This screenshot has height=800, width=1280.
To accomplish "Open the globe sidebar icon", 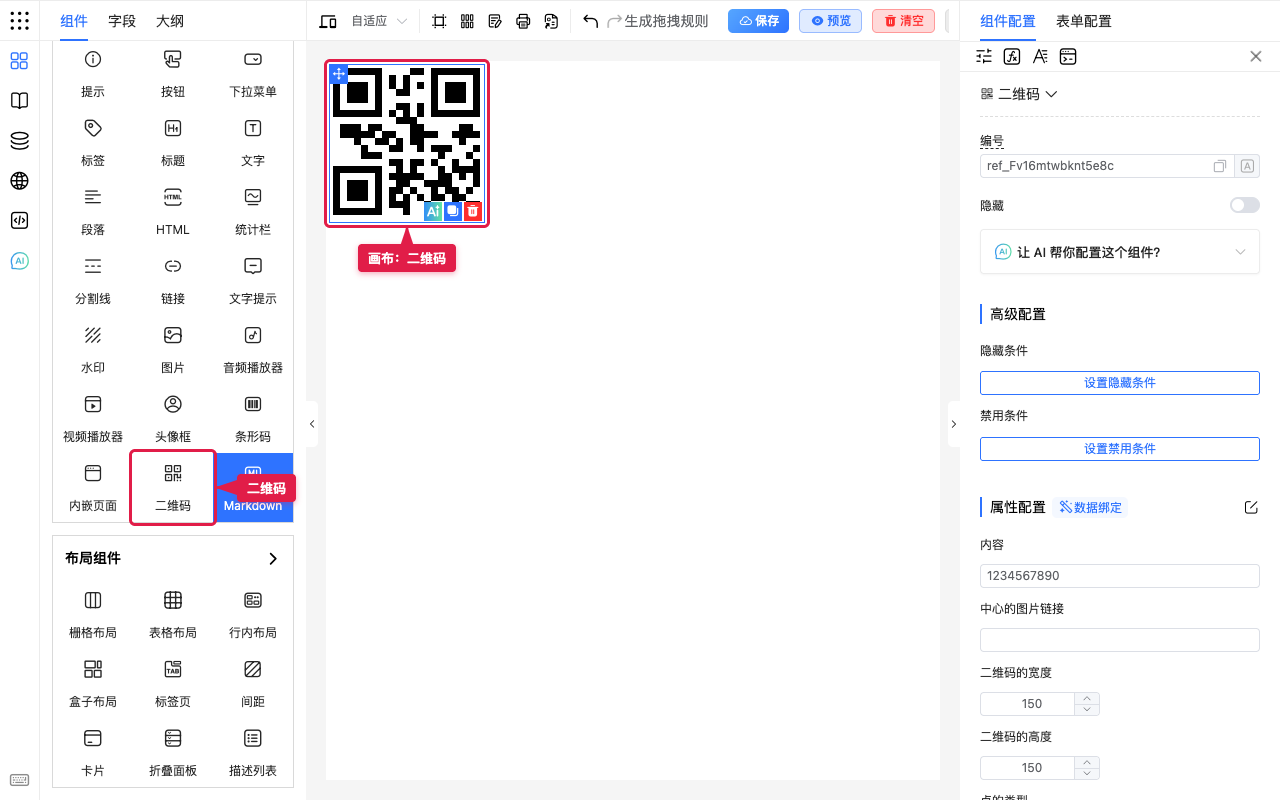I will click(x=19, y=181).
